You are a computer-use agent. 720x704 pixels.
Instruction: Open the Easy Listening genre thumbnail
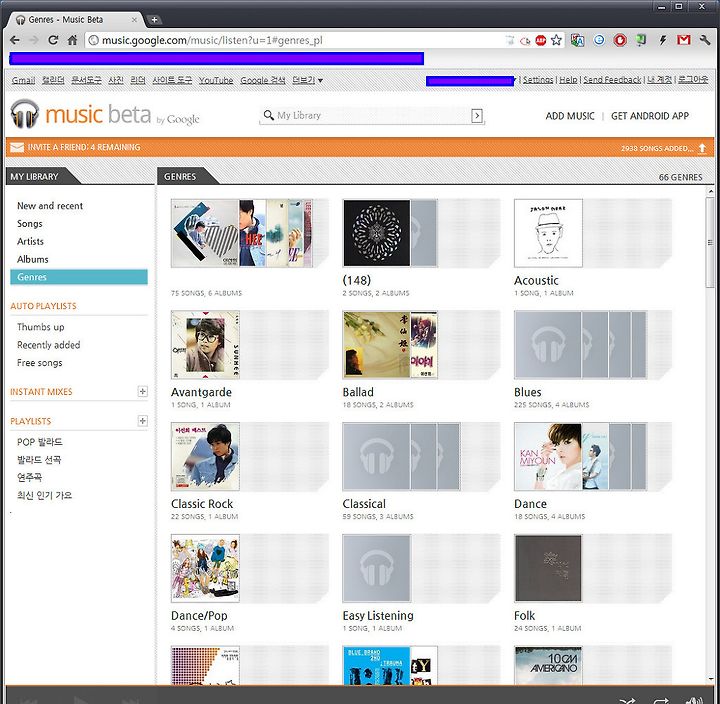377,568
